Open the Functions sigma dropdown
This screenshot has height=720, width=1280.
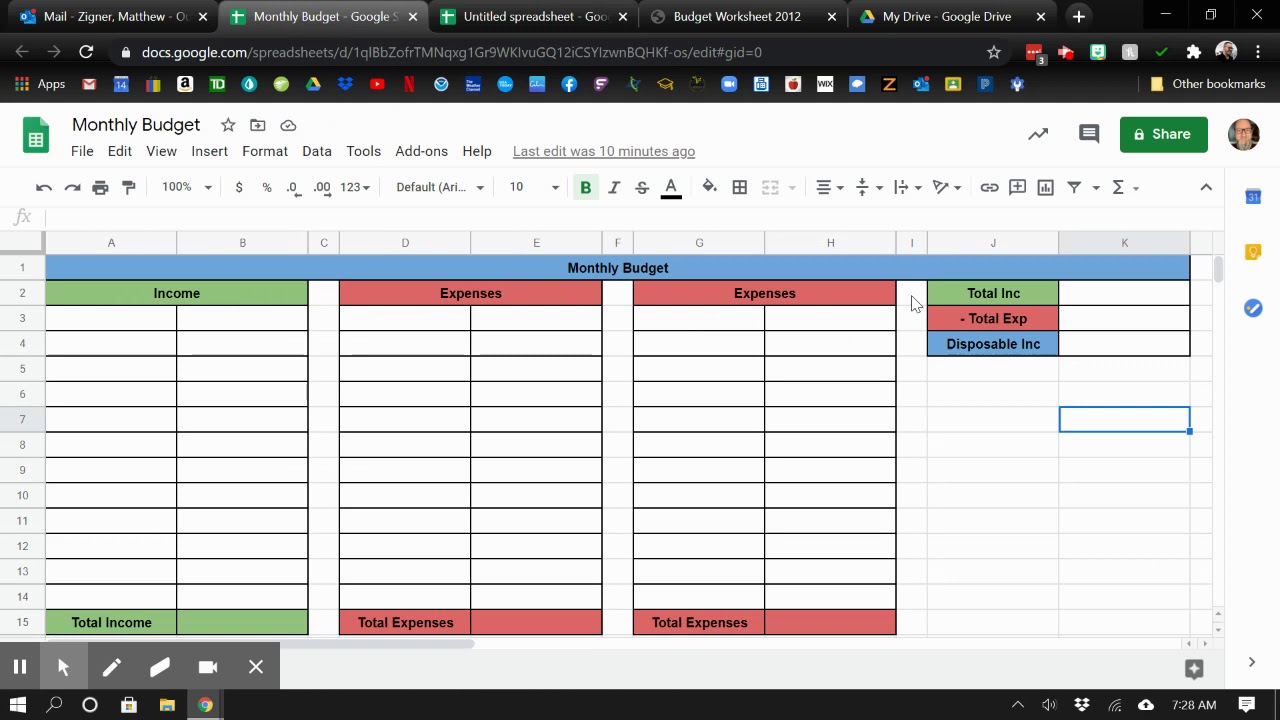click(1124, 187)
